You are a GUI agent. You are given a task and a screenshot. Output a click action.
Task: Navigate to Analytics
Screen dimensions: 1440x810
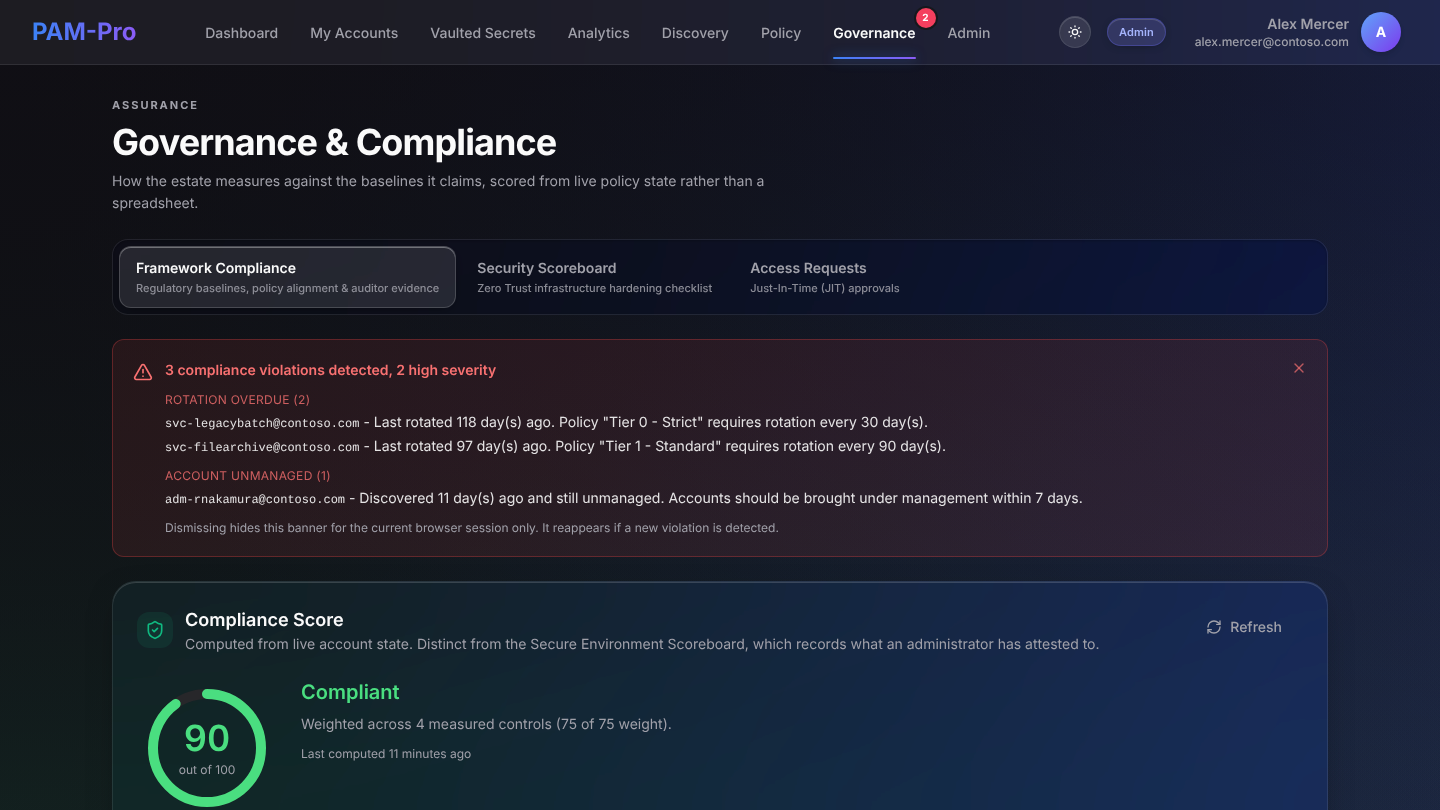(x=599, y=33)
